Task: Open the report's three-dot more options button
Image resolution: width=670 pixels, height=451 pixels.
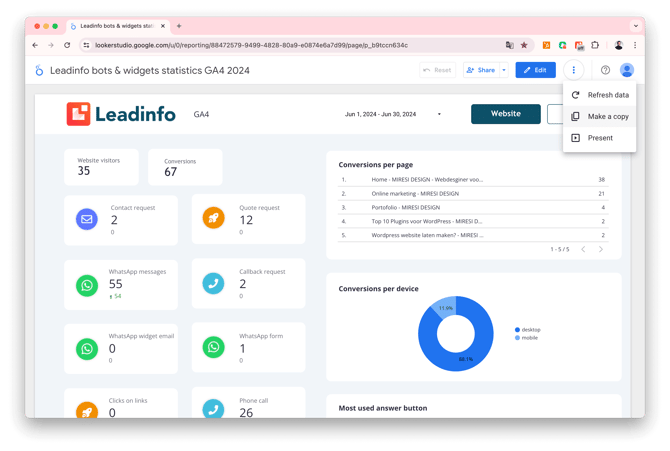Action: coord(573,70)
